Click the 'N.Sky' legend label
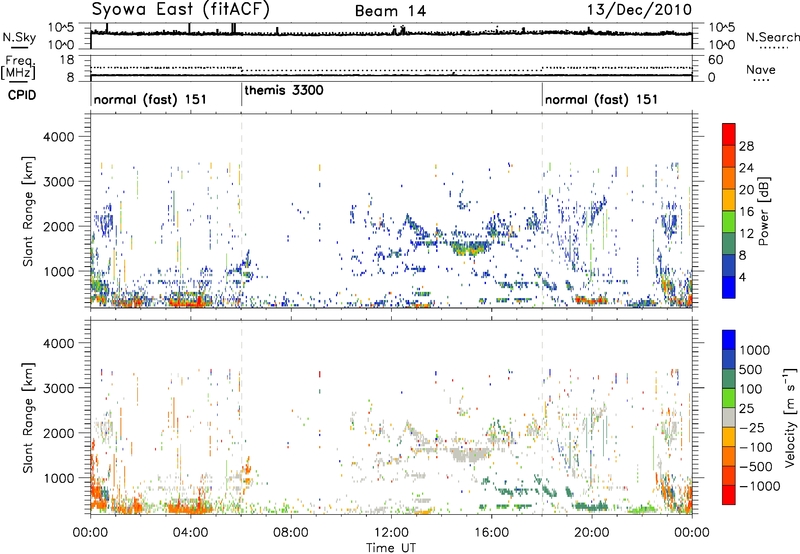Image resolution: width=800 pixels, height=554 pixels. 19,37
